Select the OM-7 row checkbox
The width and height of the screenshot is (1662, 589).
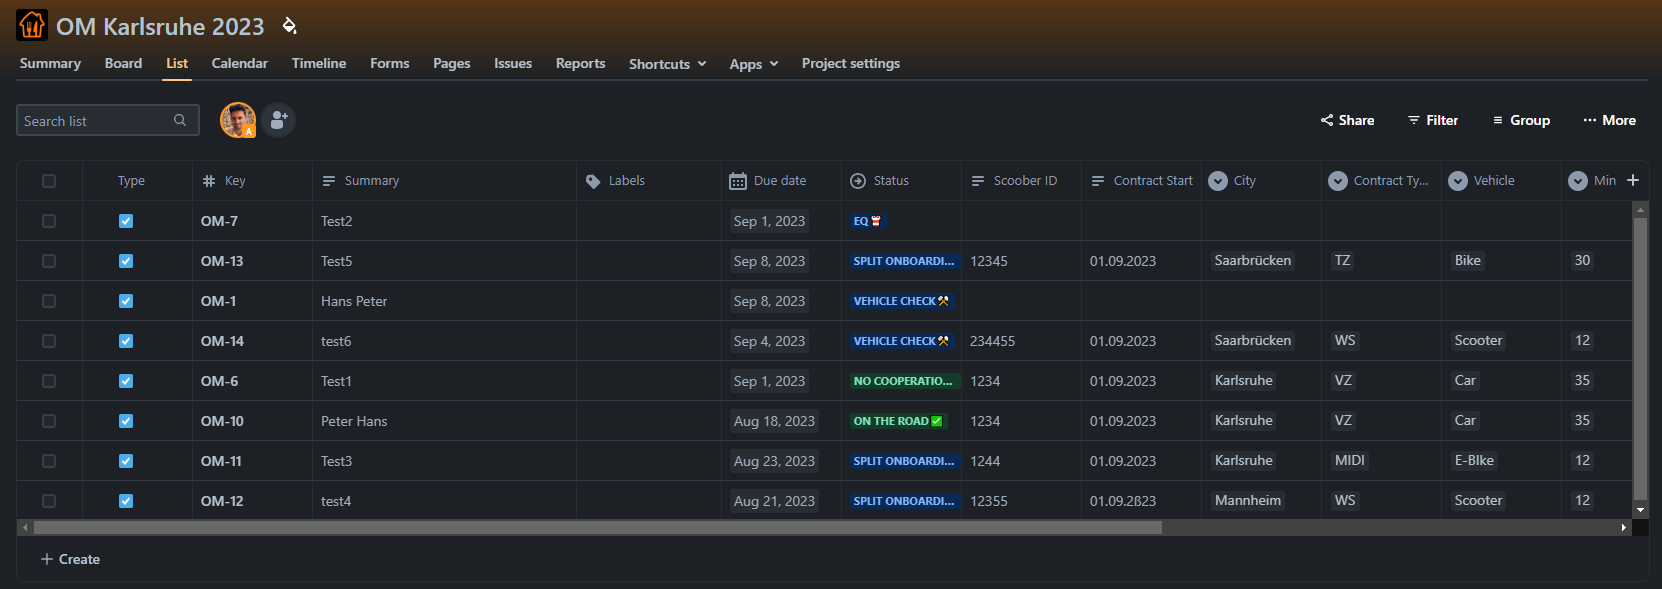tap(49, 221)
